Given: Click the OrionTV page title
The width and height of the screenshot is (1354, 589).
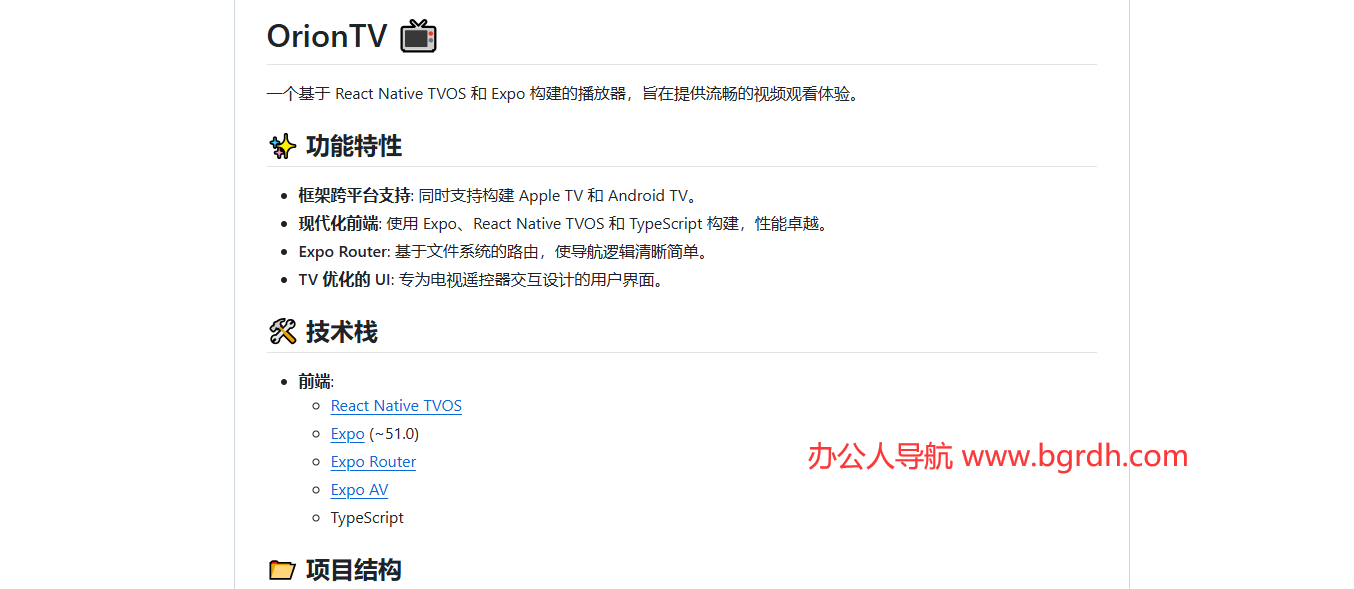Looking at the screenshot, I should (x=327, y=35).
